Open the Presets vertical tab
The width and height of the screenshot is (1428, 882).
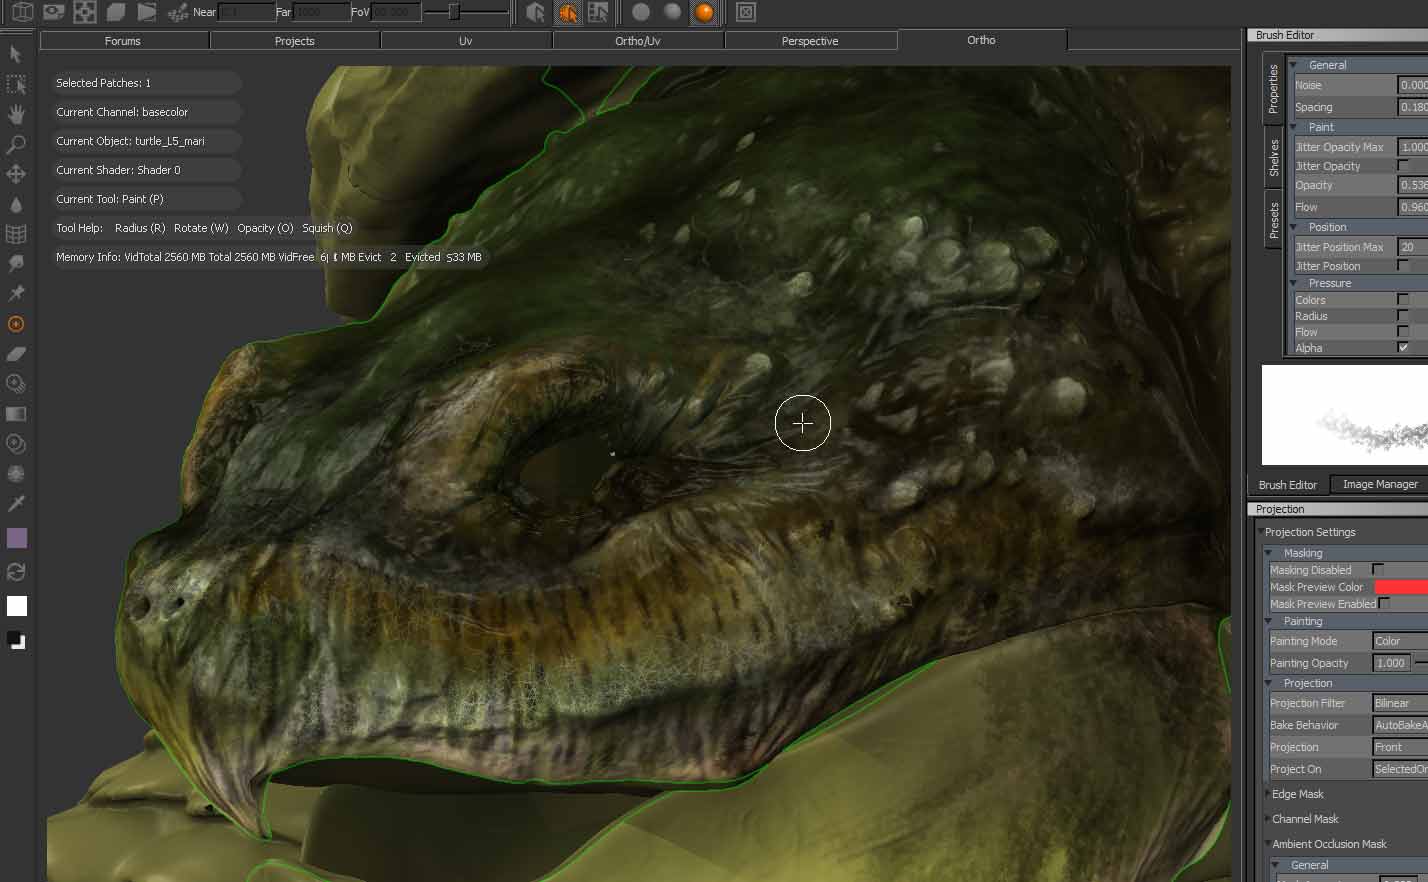[1273, 219]
